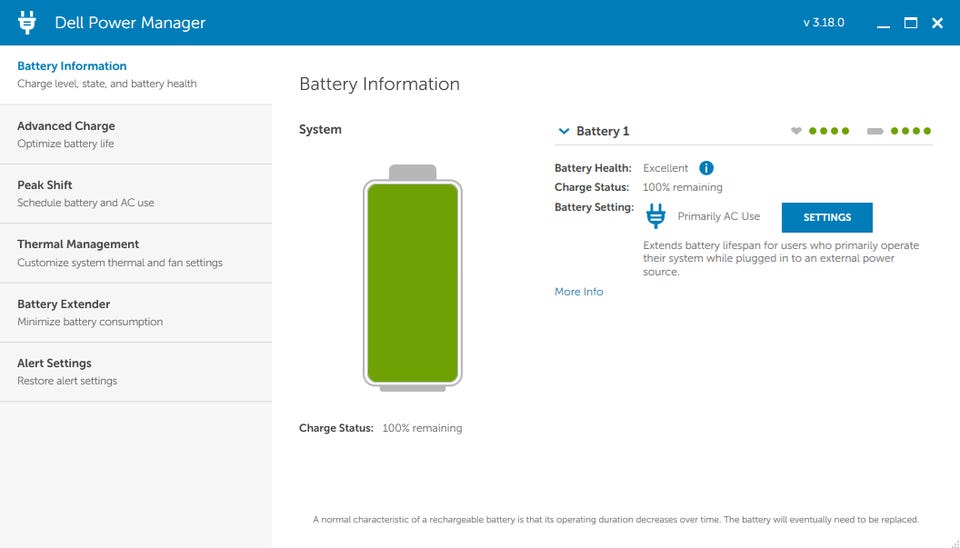Open the More Info link
Image resolution: width=960 pixels, height=548 pixels.
pyautogui.click(x=579, y=291)
